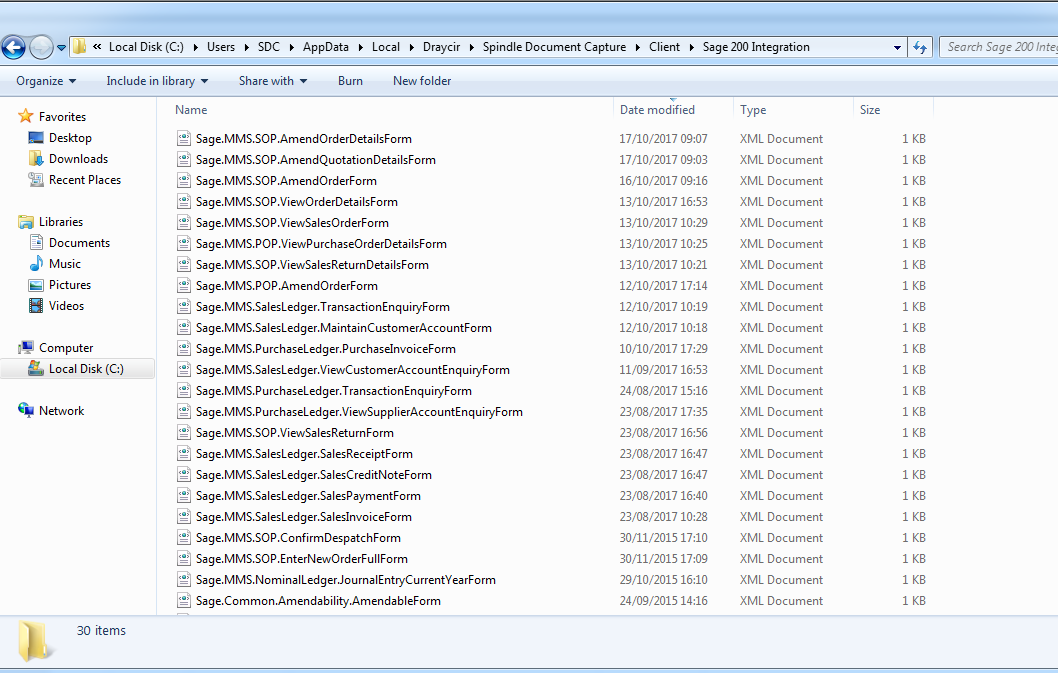Screen dimensions: 1058x673
Task: Click the folder icon in address bar
Action: click(x=80, y=47)
